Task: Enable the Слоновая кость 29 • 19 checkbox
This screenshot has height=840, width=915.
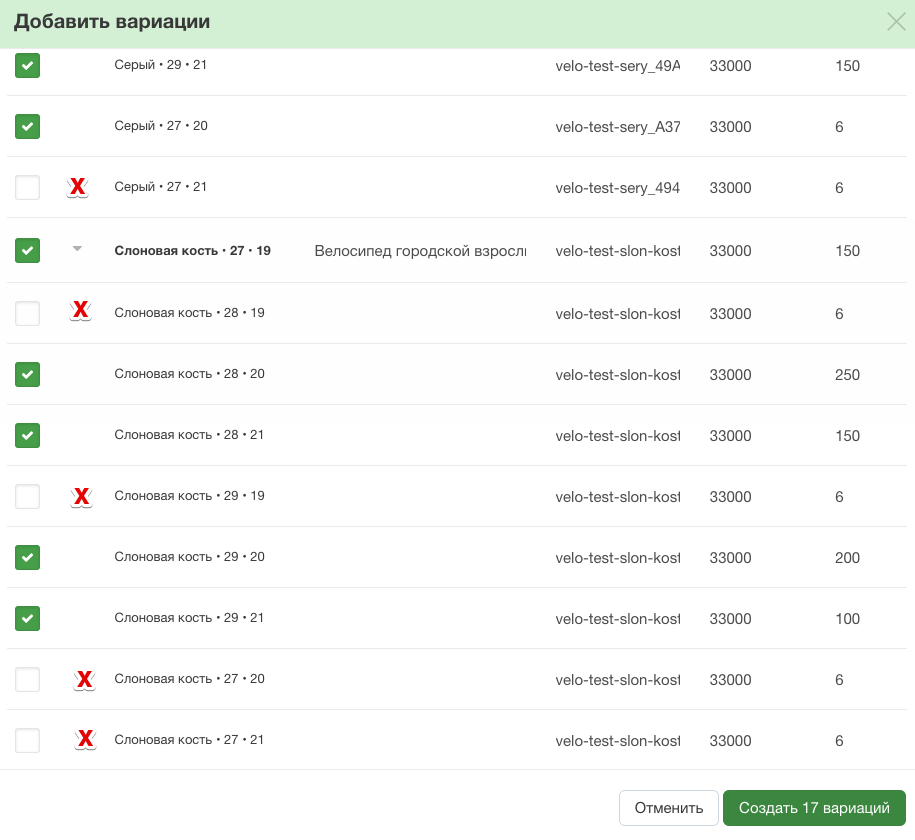Action: (27, 497)
